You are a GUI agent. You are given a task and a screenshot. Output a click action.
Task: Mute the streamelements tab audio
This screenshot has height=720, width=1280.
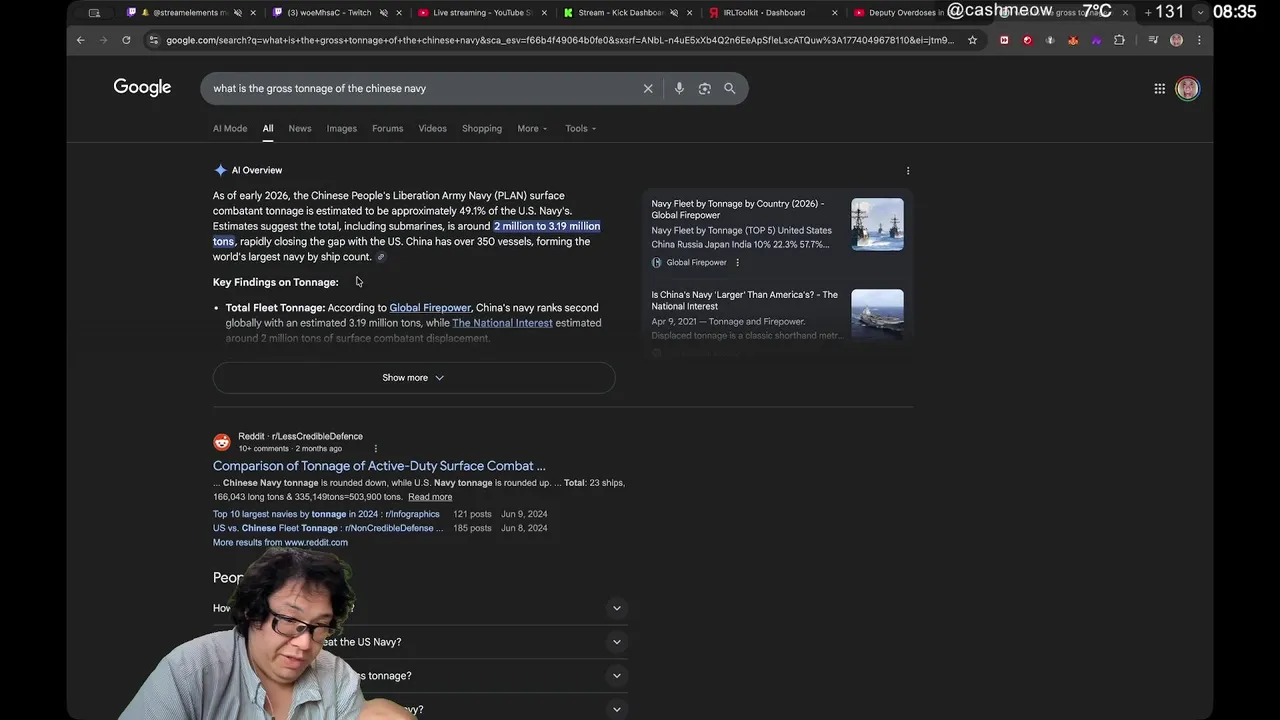click(x=239, y=13)
